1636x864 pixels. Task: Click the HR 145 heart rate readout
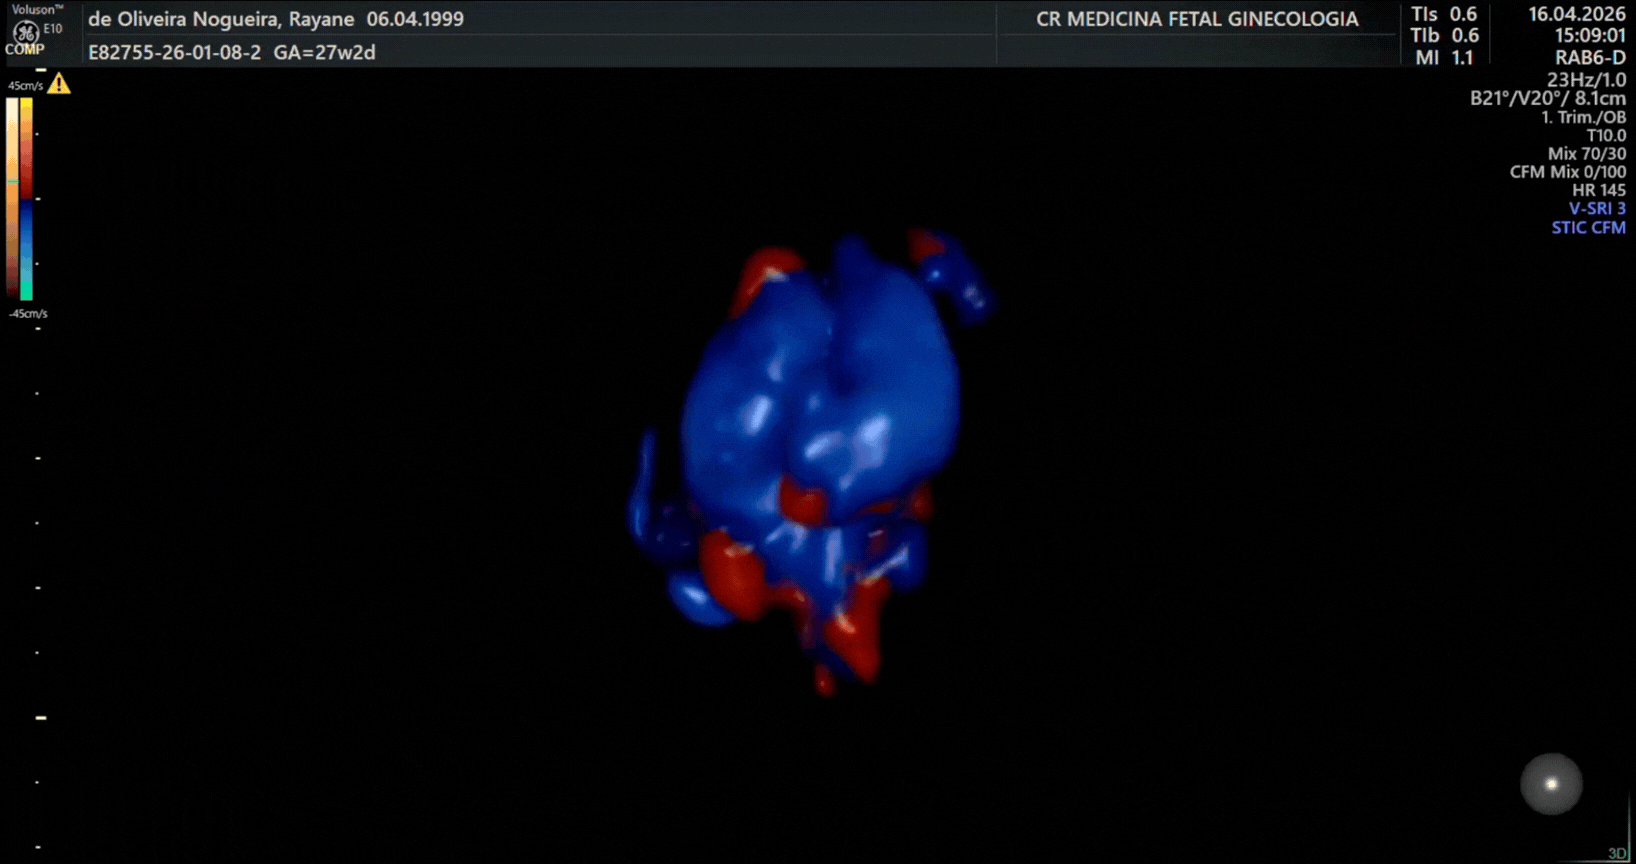coord(1598,190)
